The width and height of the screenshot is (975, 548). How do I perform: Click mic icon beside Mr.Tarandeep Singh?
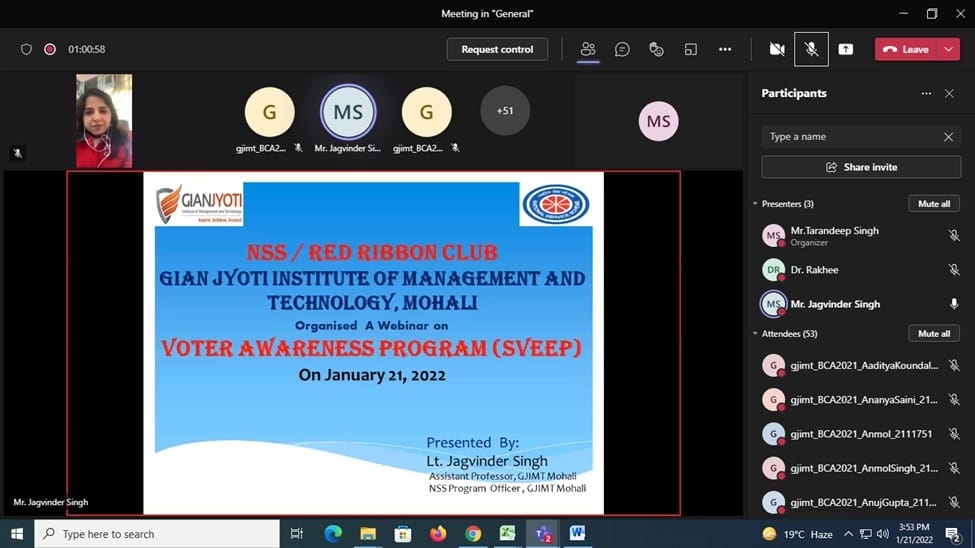(954, 236)
